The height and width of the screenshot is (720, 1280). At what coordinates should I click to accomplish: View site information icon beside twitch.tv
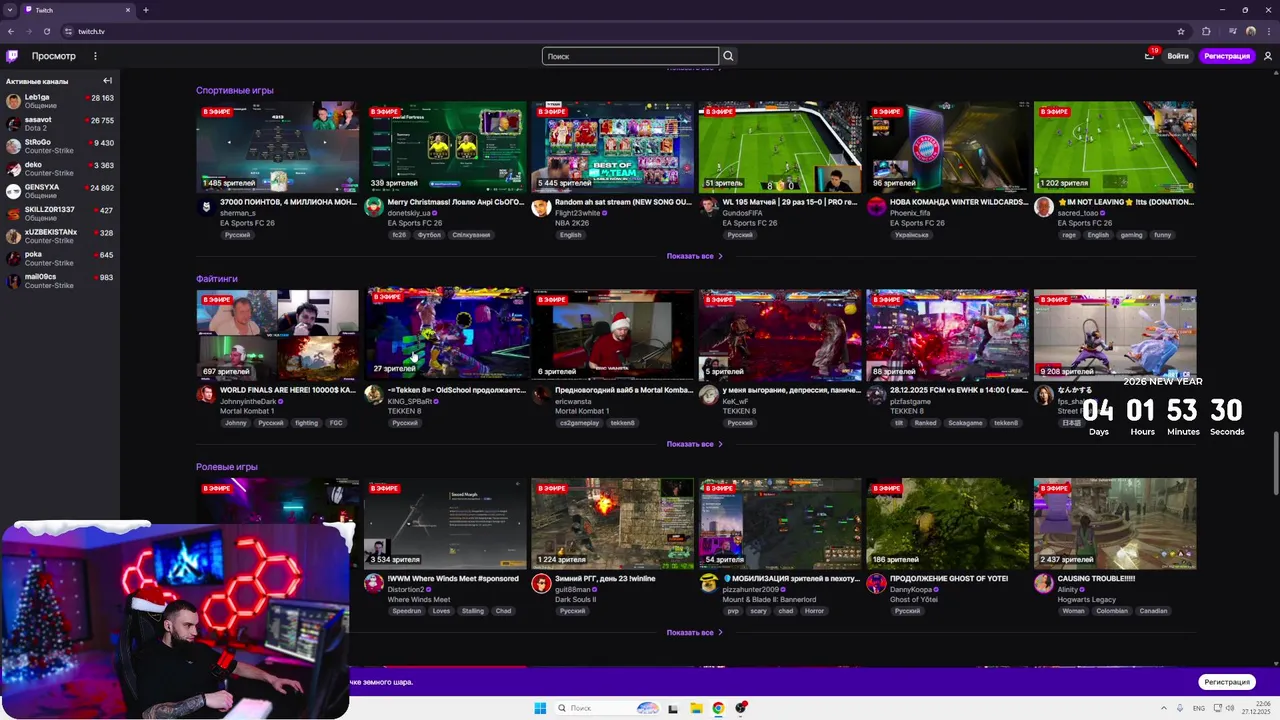(x=68, y=31)
